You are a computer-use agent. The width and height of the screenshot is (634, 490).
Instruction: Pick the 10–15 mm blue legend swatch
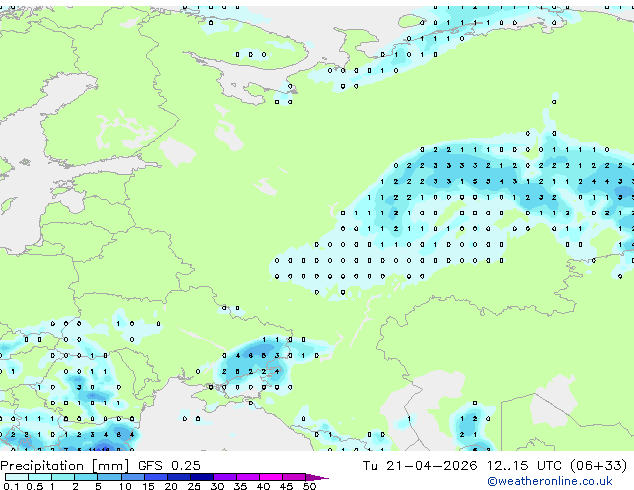point(133,477)
